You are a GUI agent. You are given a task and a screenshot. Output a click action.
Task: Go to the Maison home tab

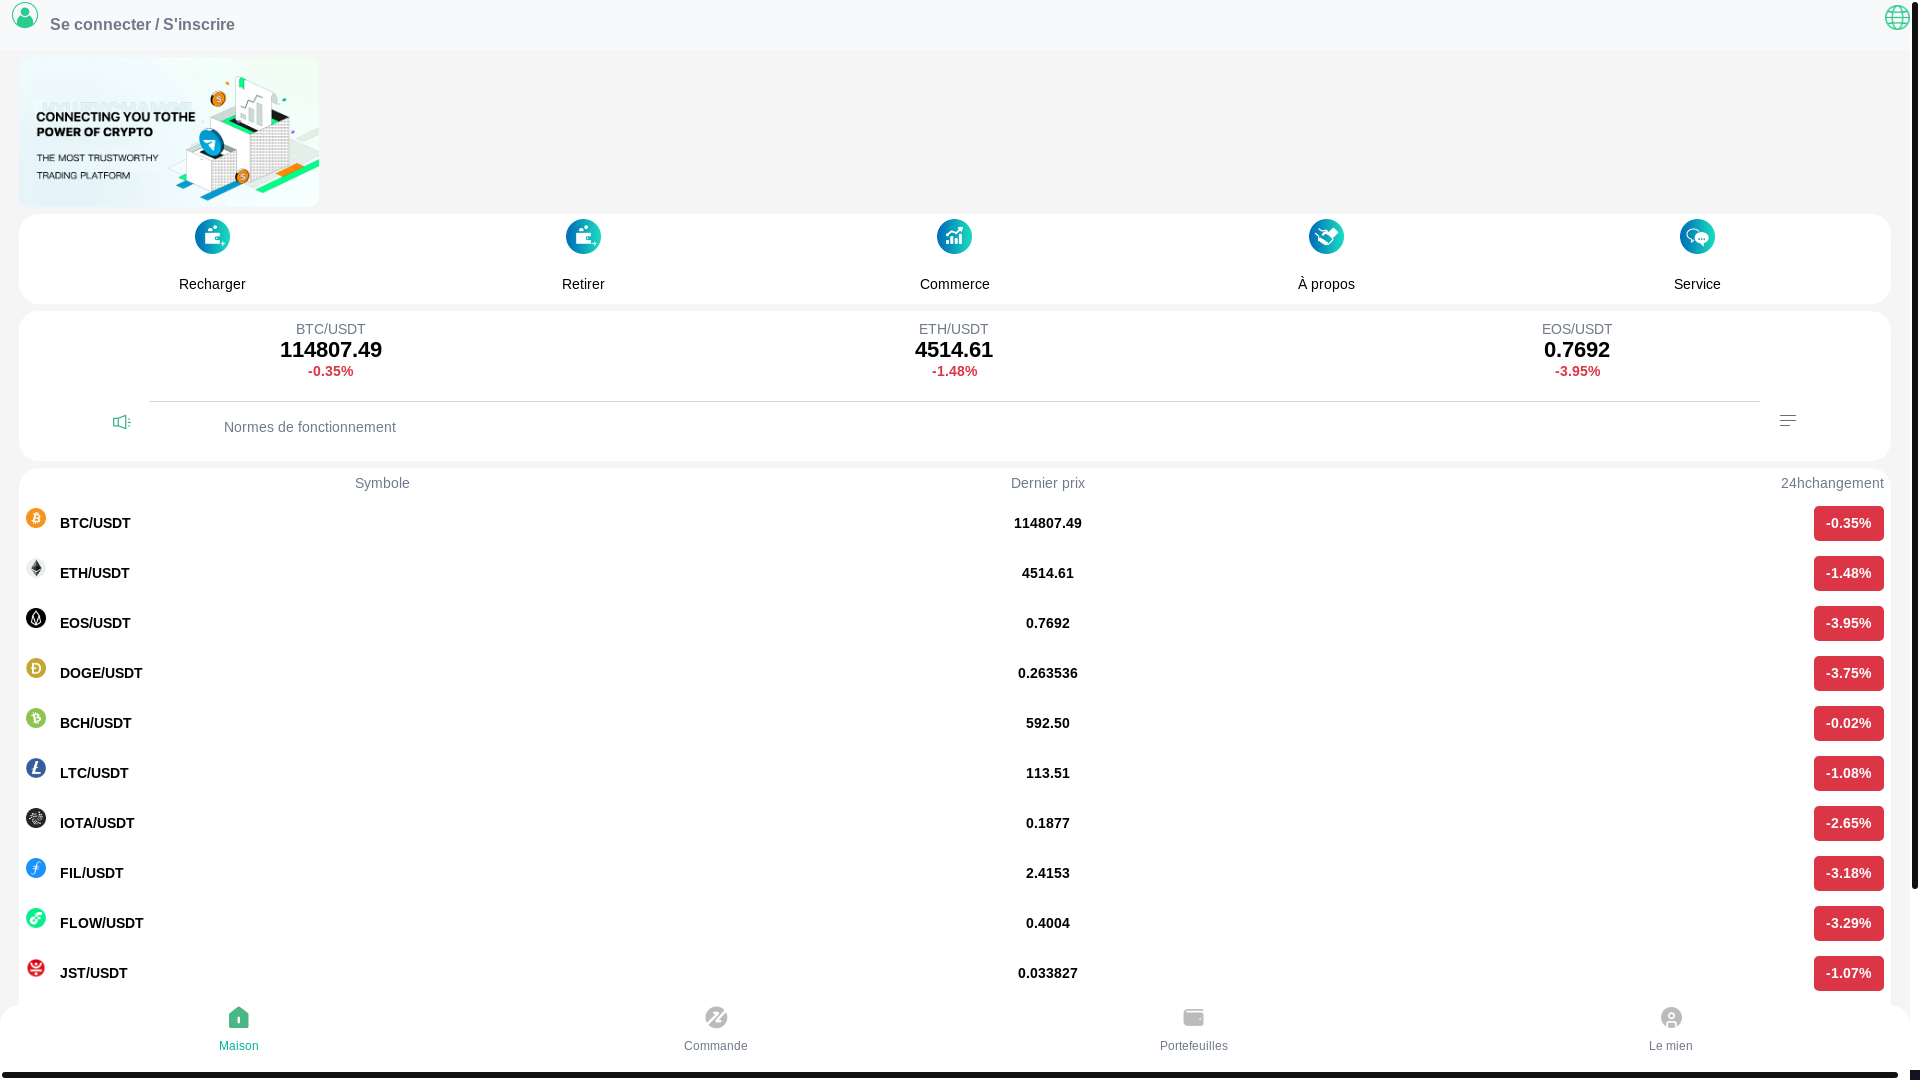pyautogui.click(x=238, y=1030)
